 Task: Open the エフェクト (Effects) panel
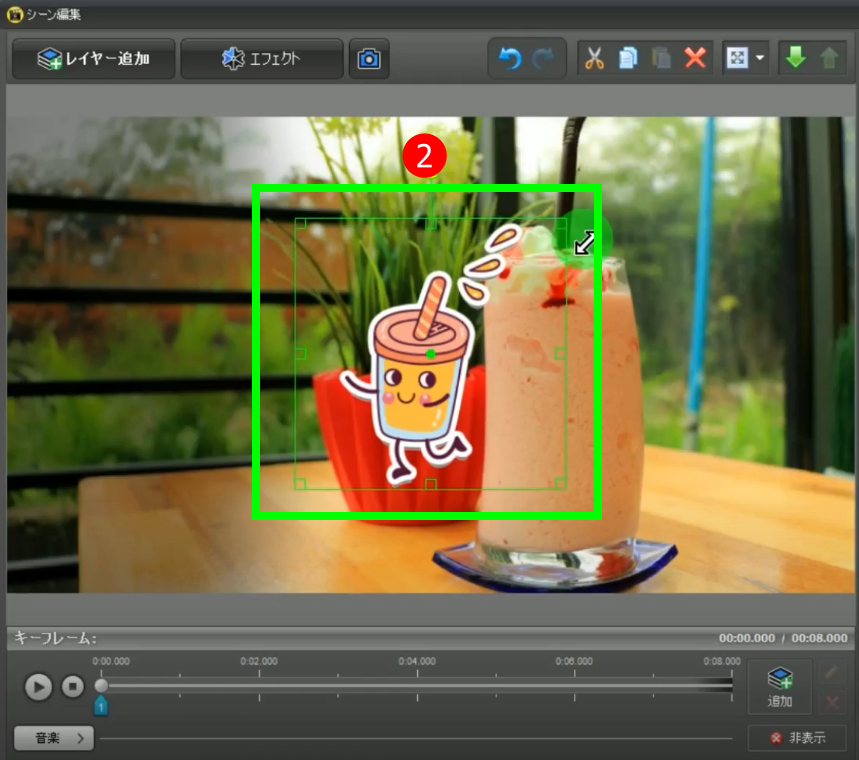pos(261,59)
